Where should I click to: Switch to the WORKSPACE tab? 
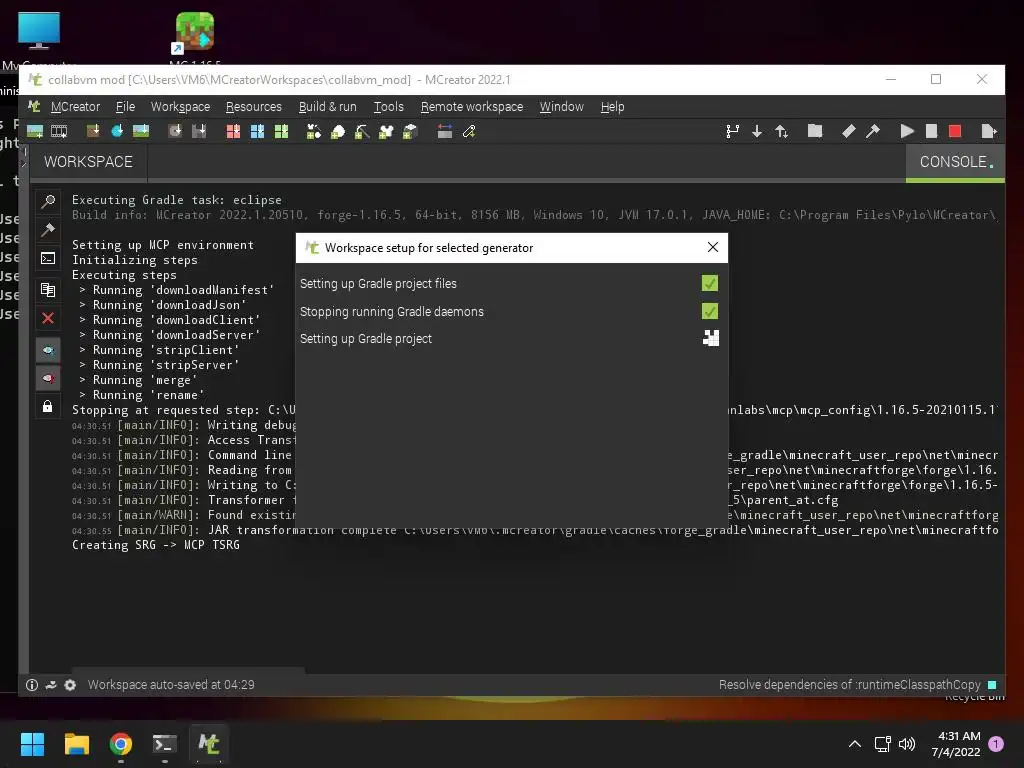88,162
